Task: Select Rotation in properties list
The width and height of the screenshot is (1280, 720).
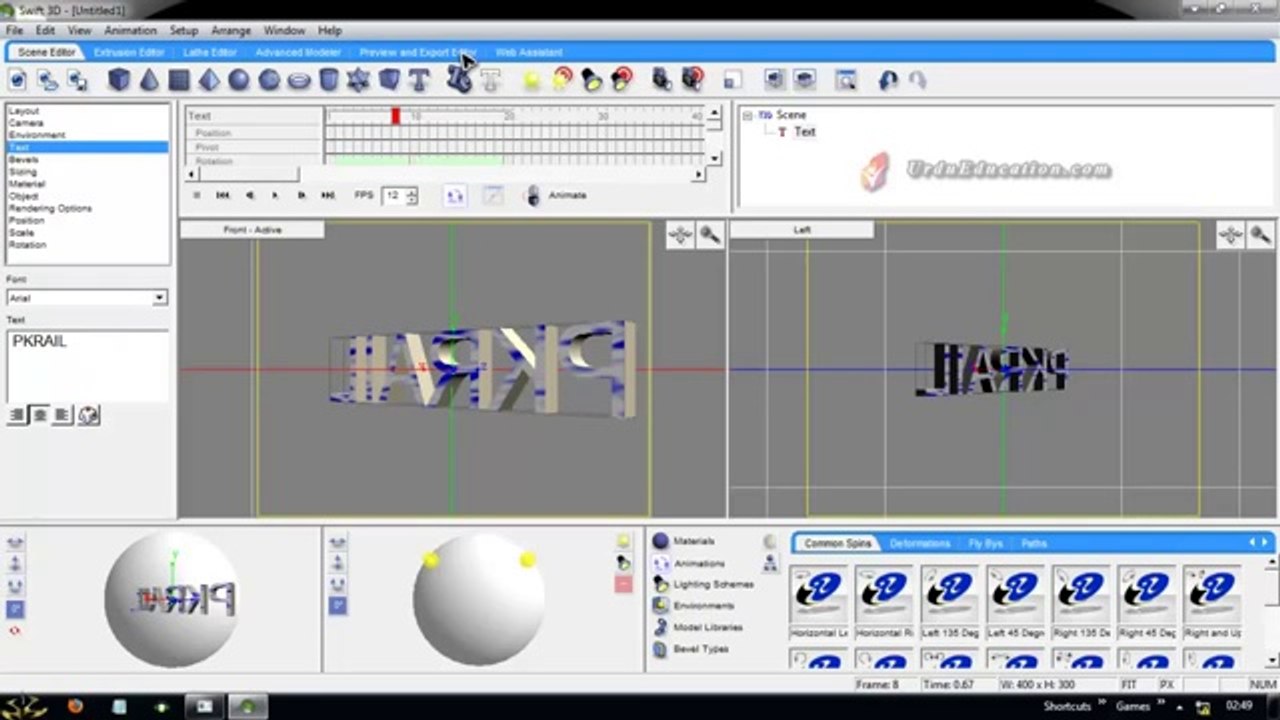Action: pyautogui.click(x=87, y=245)
